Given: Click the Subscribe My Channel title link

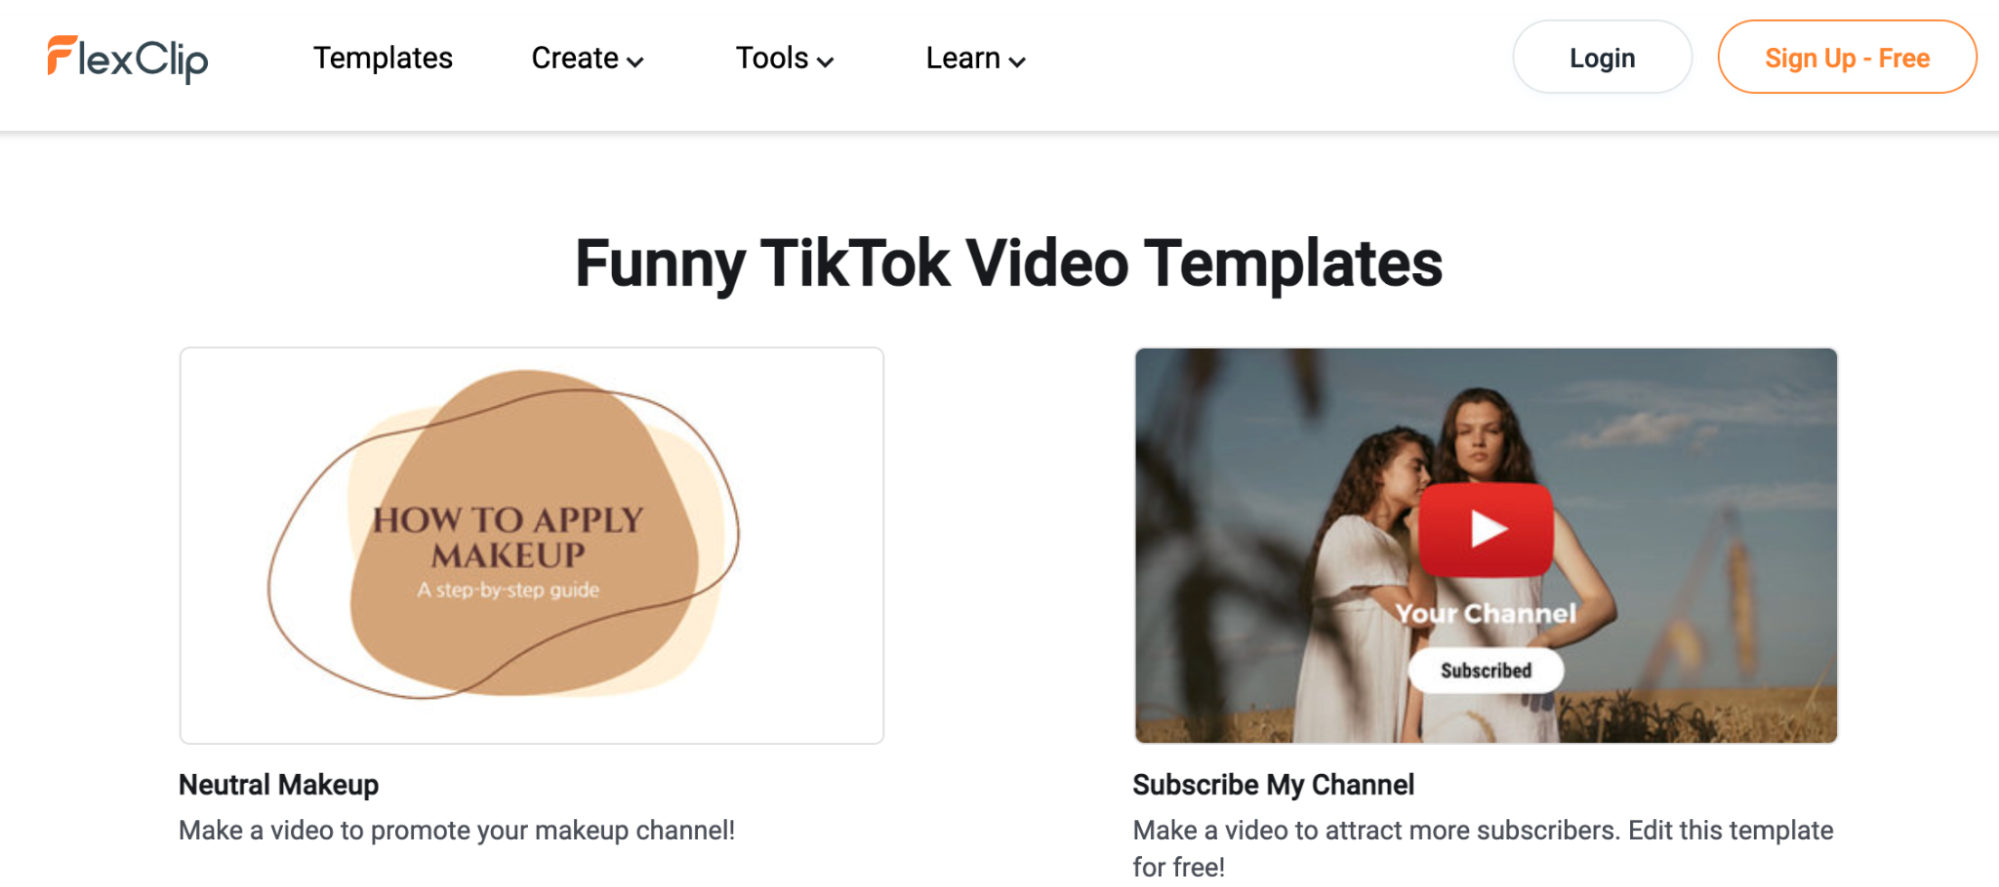Looking at the screenshot, I should 1273,785.
